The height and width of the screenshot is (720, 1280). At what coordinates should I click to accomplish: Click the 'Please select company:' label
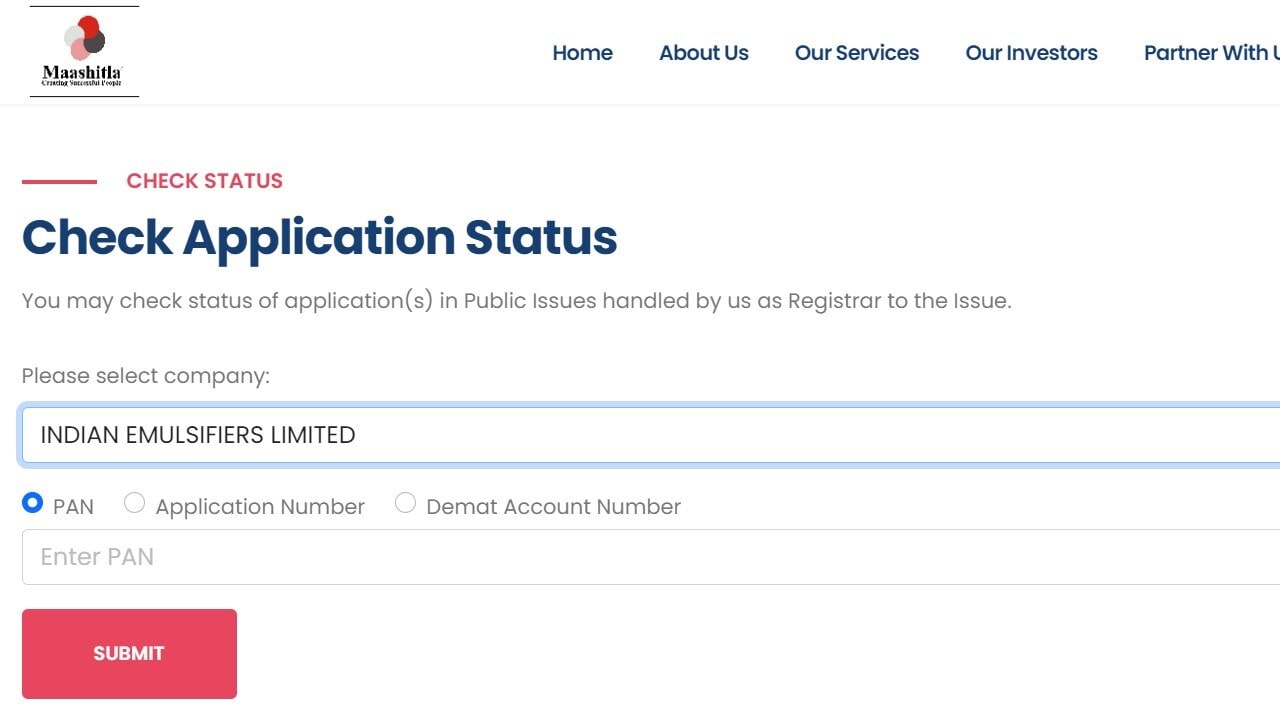pos(146,376)
